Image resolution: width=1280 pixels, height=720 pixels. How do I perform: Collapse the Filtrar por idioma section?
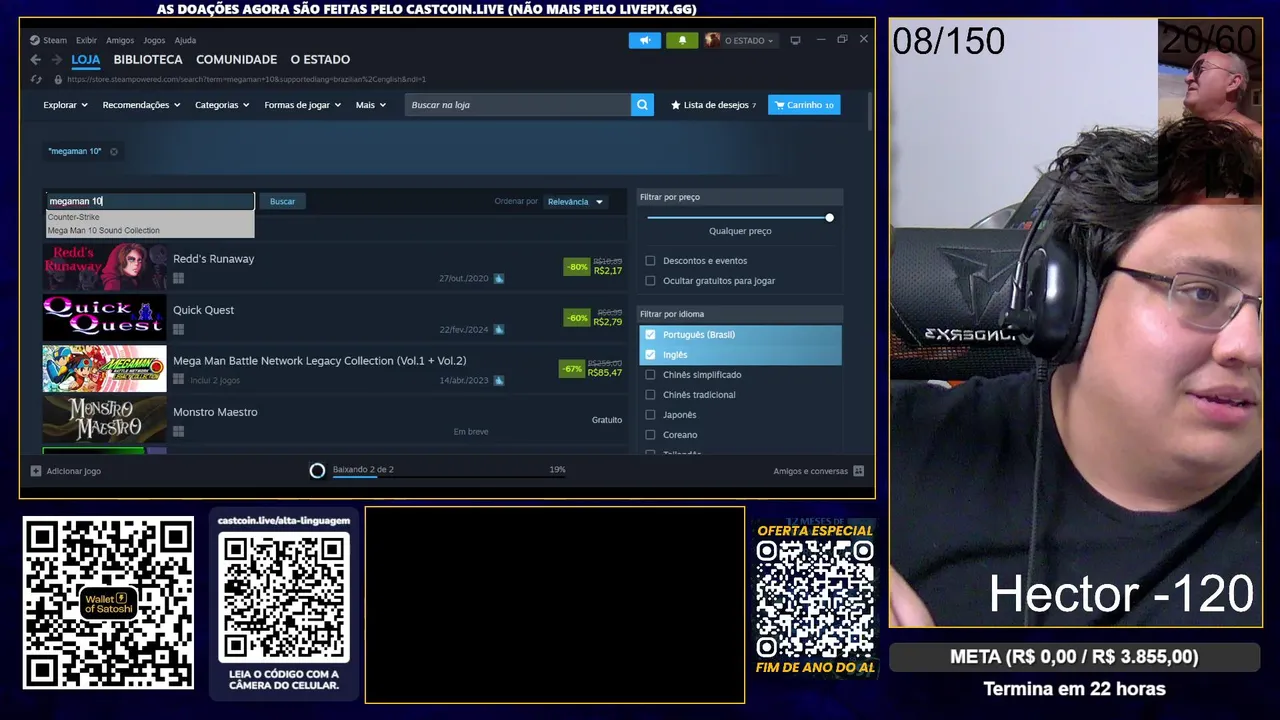click(x=740, y=314)
